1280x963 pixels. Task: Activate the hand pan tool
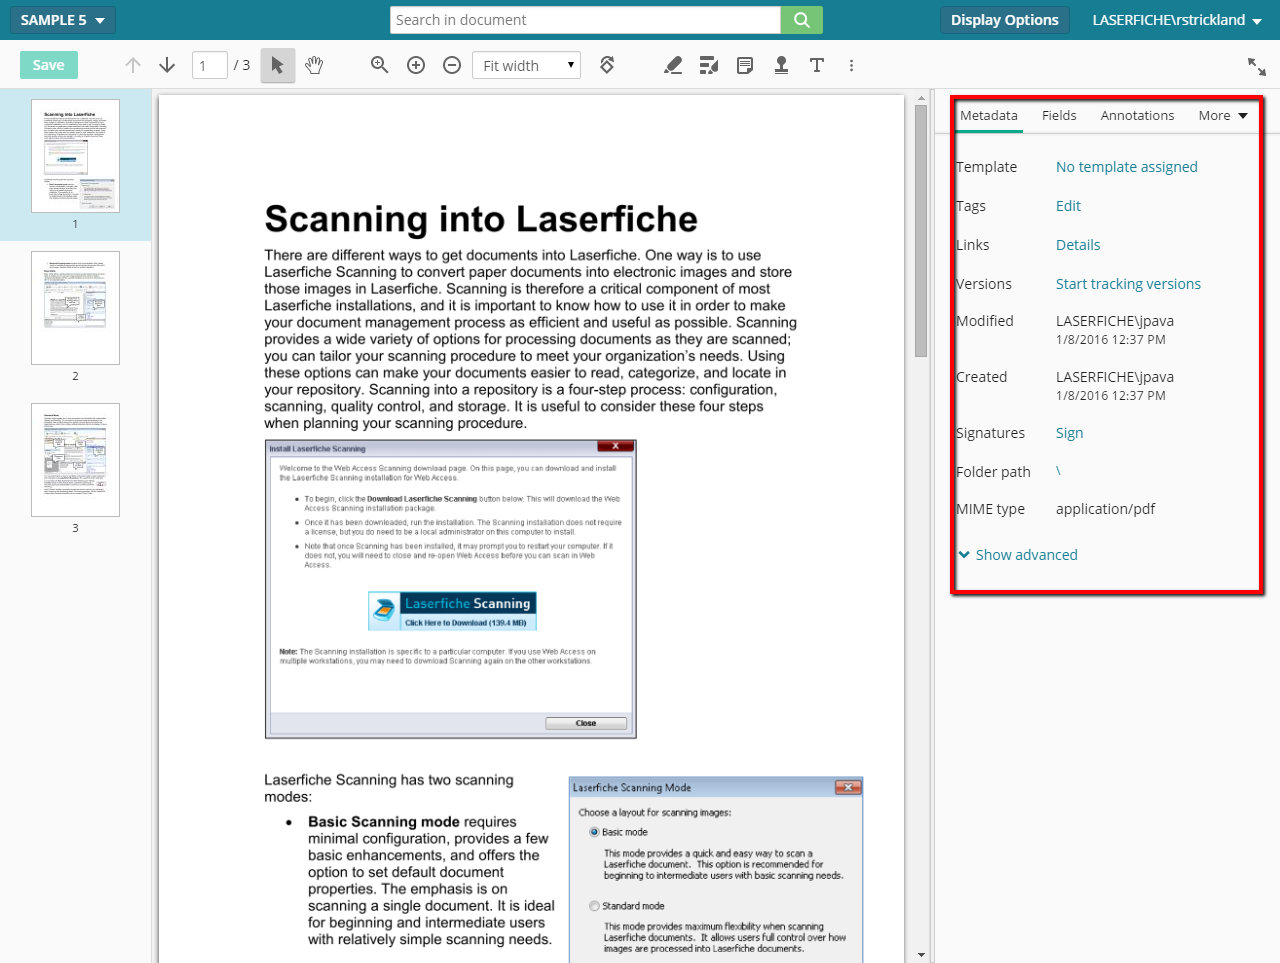click(314, 65)
